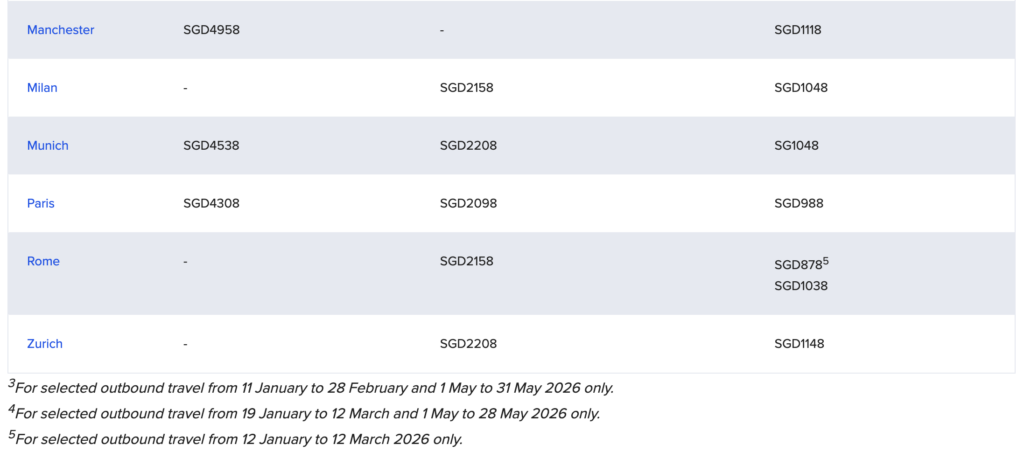Click footnote 3 about 11 January travel

click(310, 388)
